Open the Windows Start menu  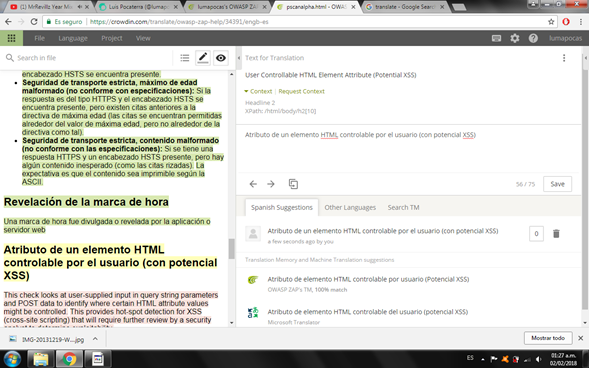[x=12, y=359]
